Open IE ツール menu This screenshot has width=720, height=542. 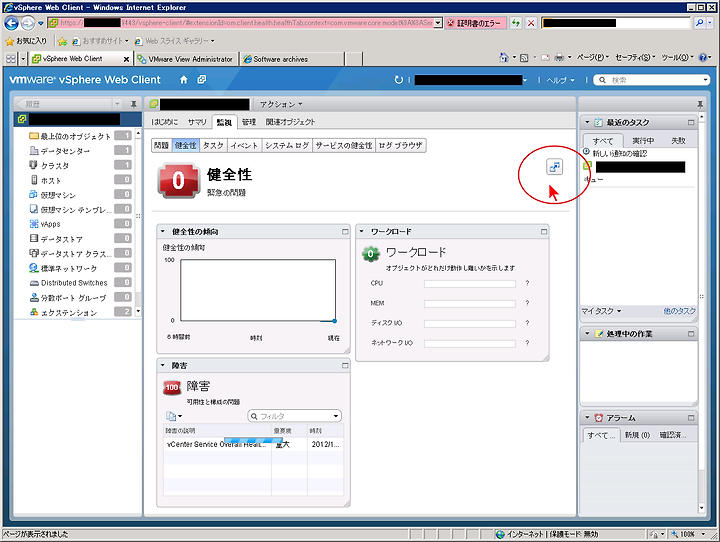[677, 57]
